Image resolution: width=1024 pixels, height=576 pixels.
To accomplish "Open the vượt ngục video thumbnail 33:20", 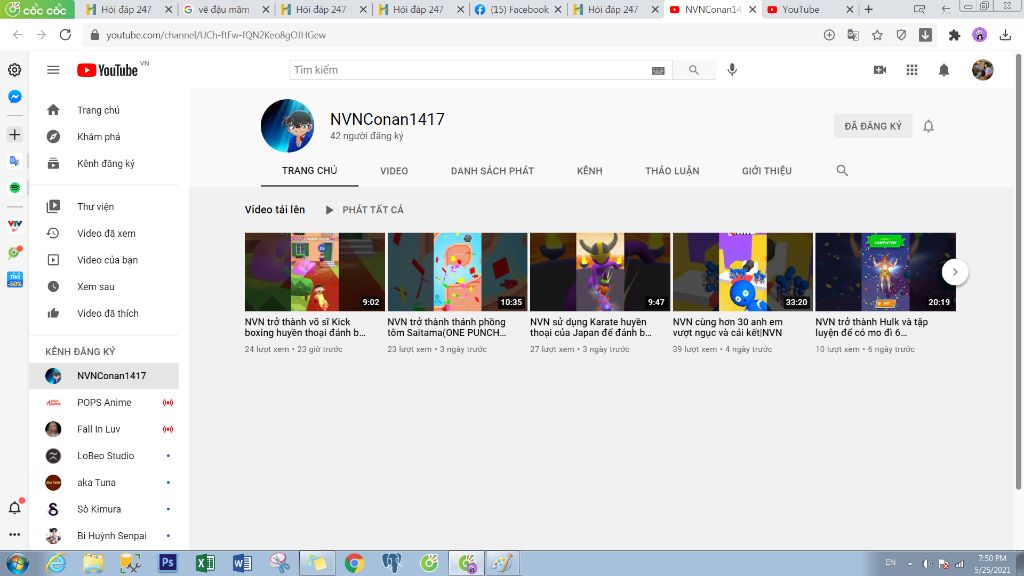I will pos(743,272).
